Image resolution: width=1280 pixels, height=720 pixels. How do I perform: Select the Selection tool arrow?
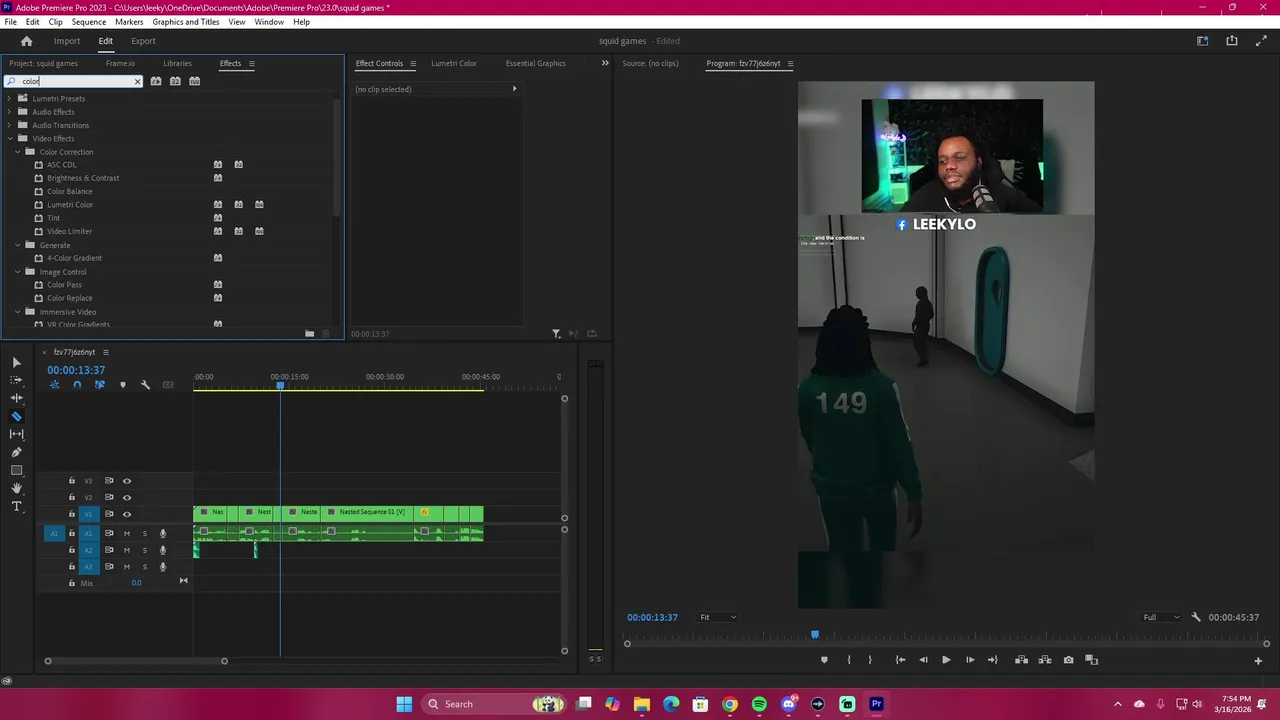point(16,362)
